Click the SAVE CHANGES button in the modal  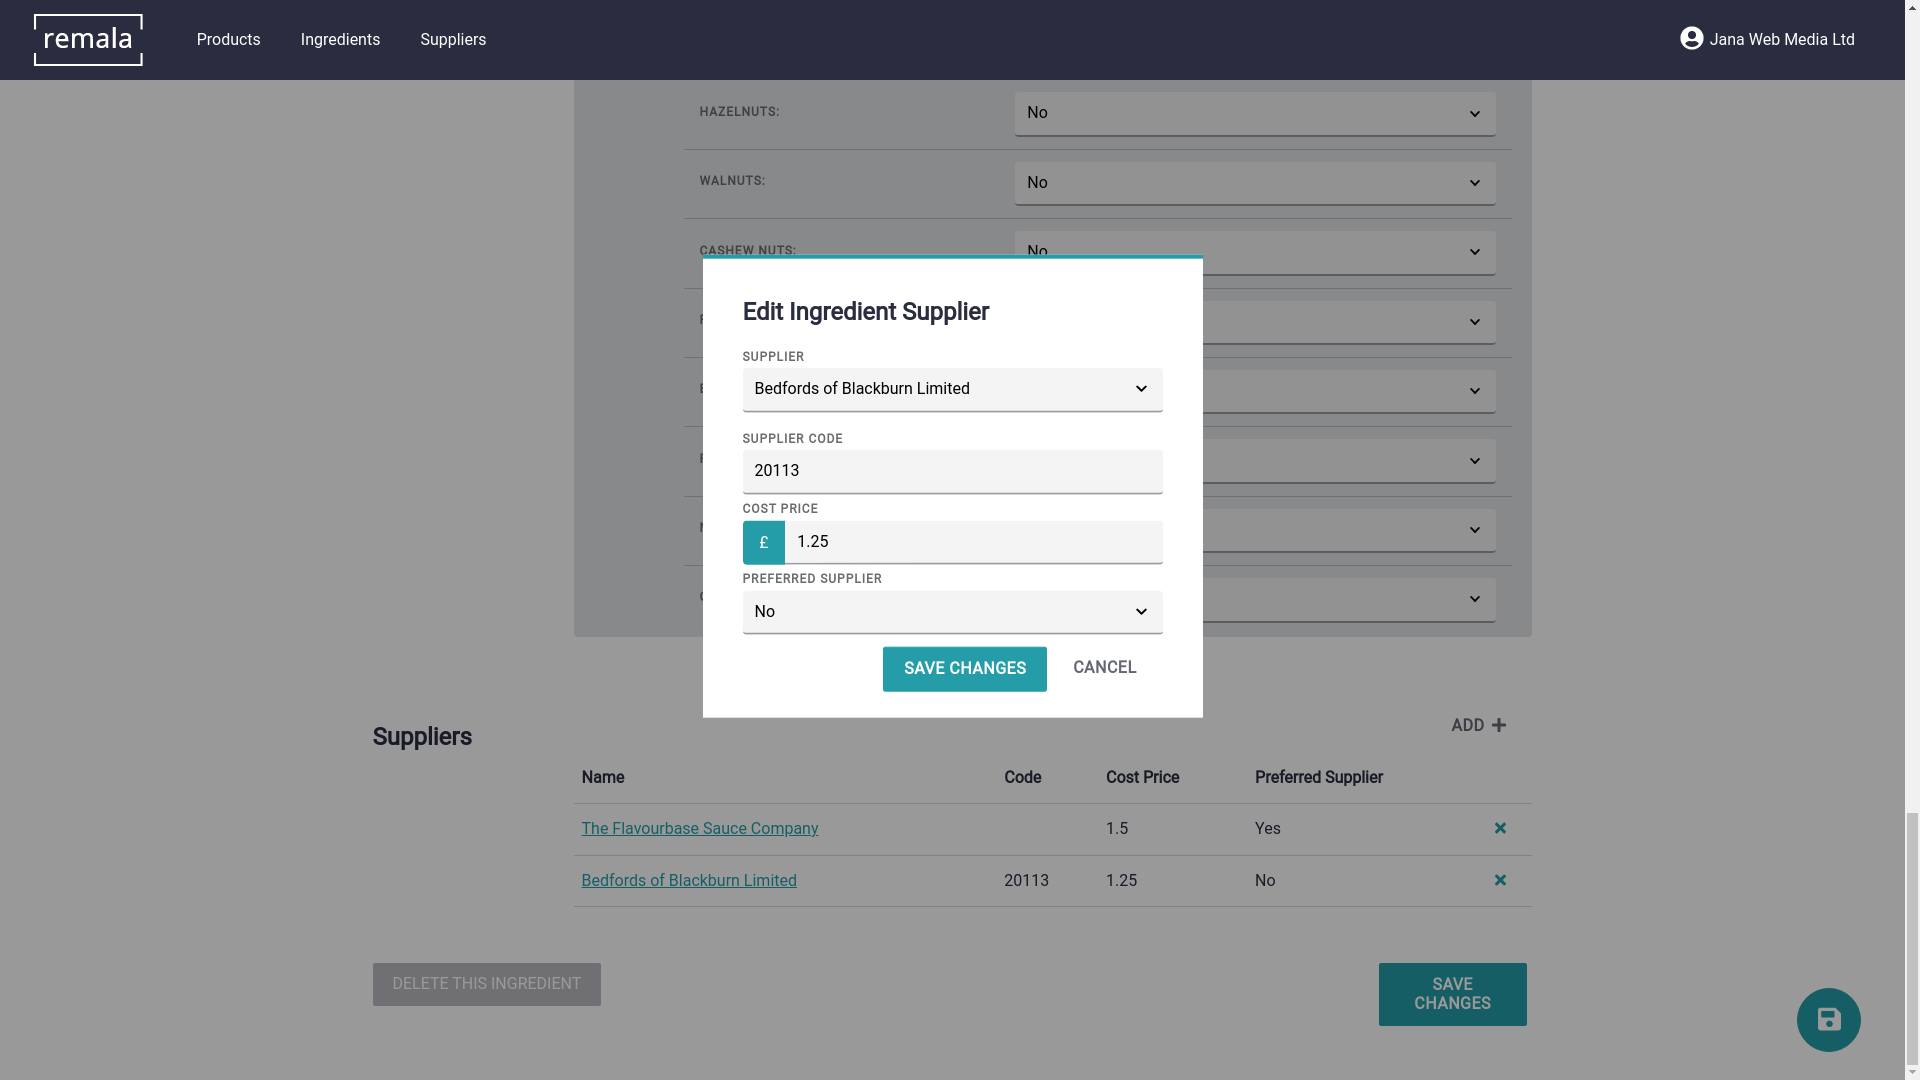pyautogui.click(x=964, y=669)
